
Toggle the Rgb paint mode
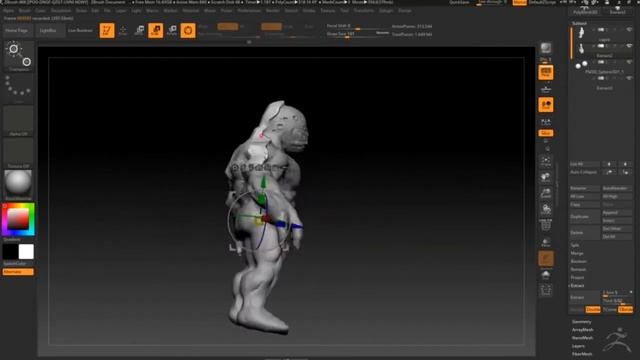coord(228,27)
